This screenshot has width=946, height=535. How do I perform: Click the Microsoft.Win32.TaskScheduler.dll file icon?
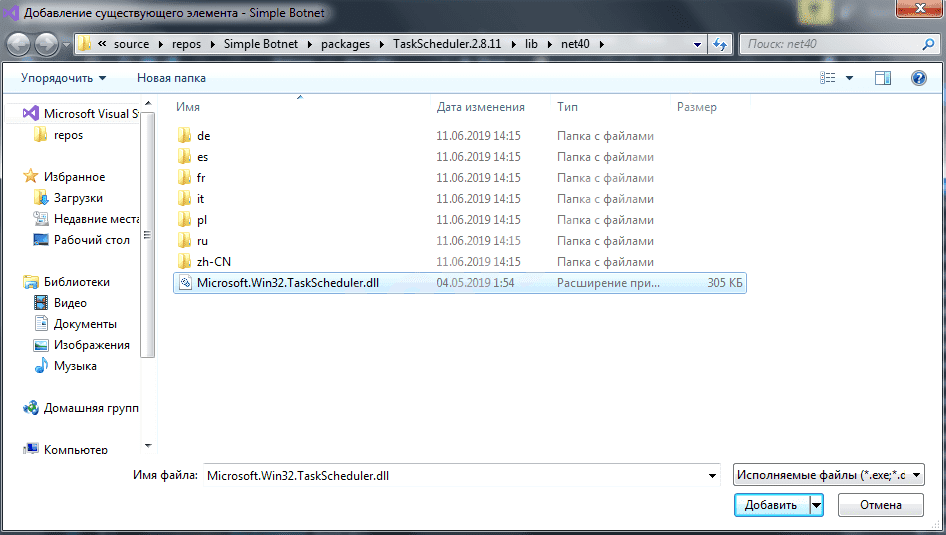[186, 282]
